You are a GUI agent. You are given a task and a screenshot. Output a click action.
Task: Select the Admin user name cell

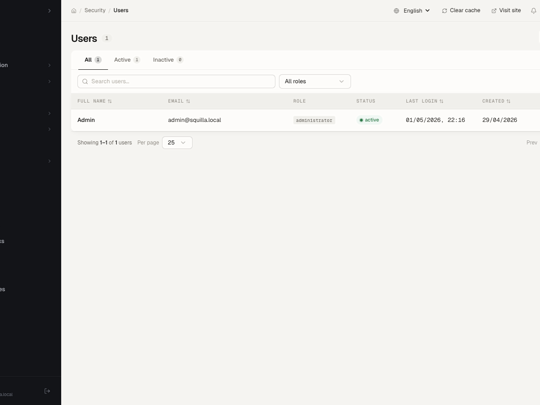click(86, 120)
